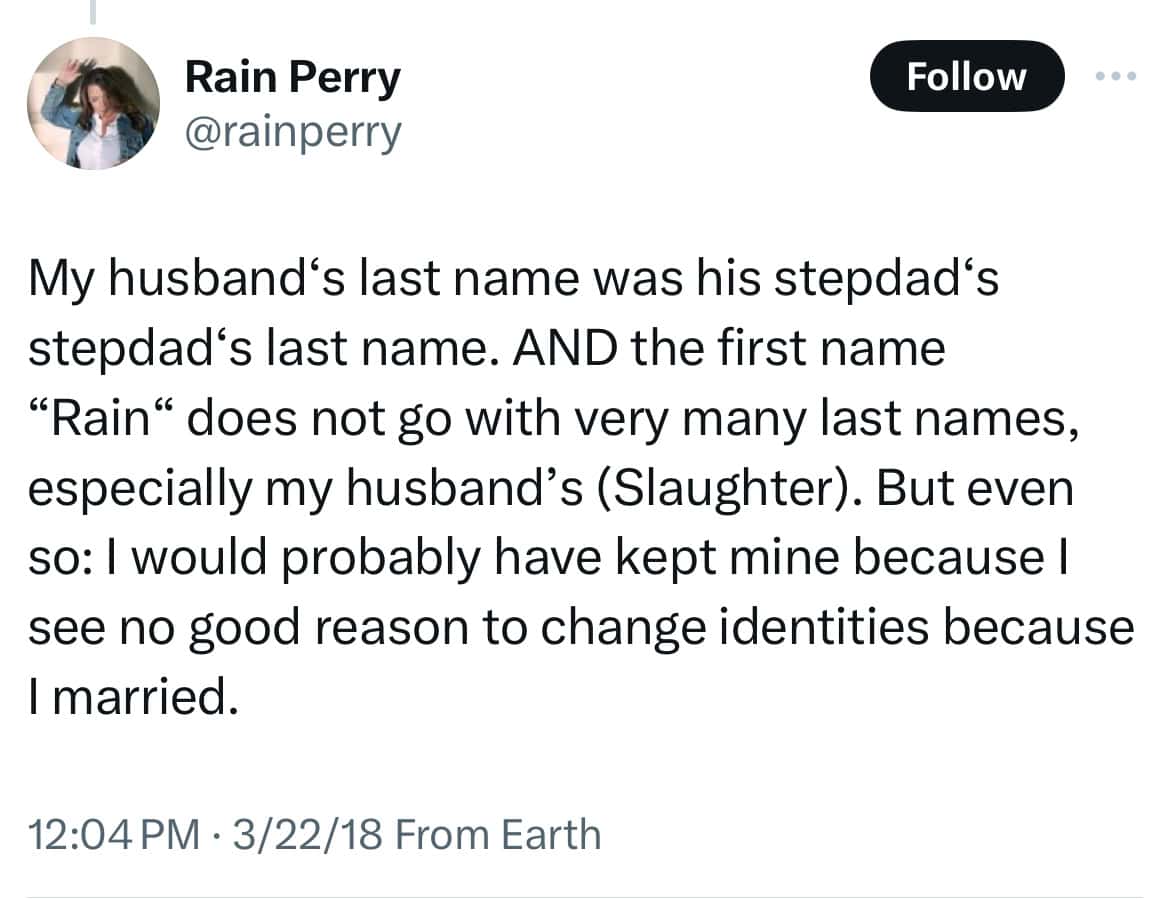Open the three-dot more options menu
Viewport: 1170px width, 899px height.
click(1116, 76)
